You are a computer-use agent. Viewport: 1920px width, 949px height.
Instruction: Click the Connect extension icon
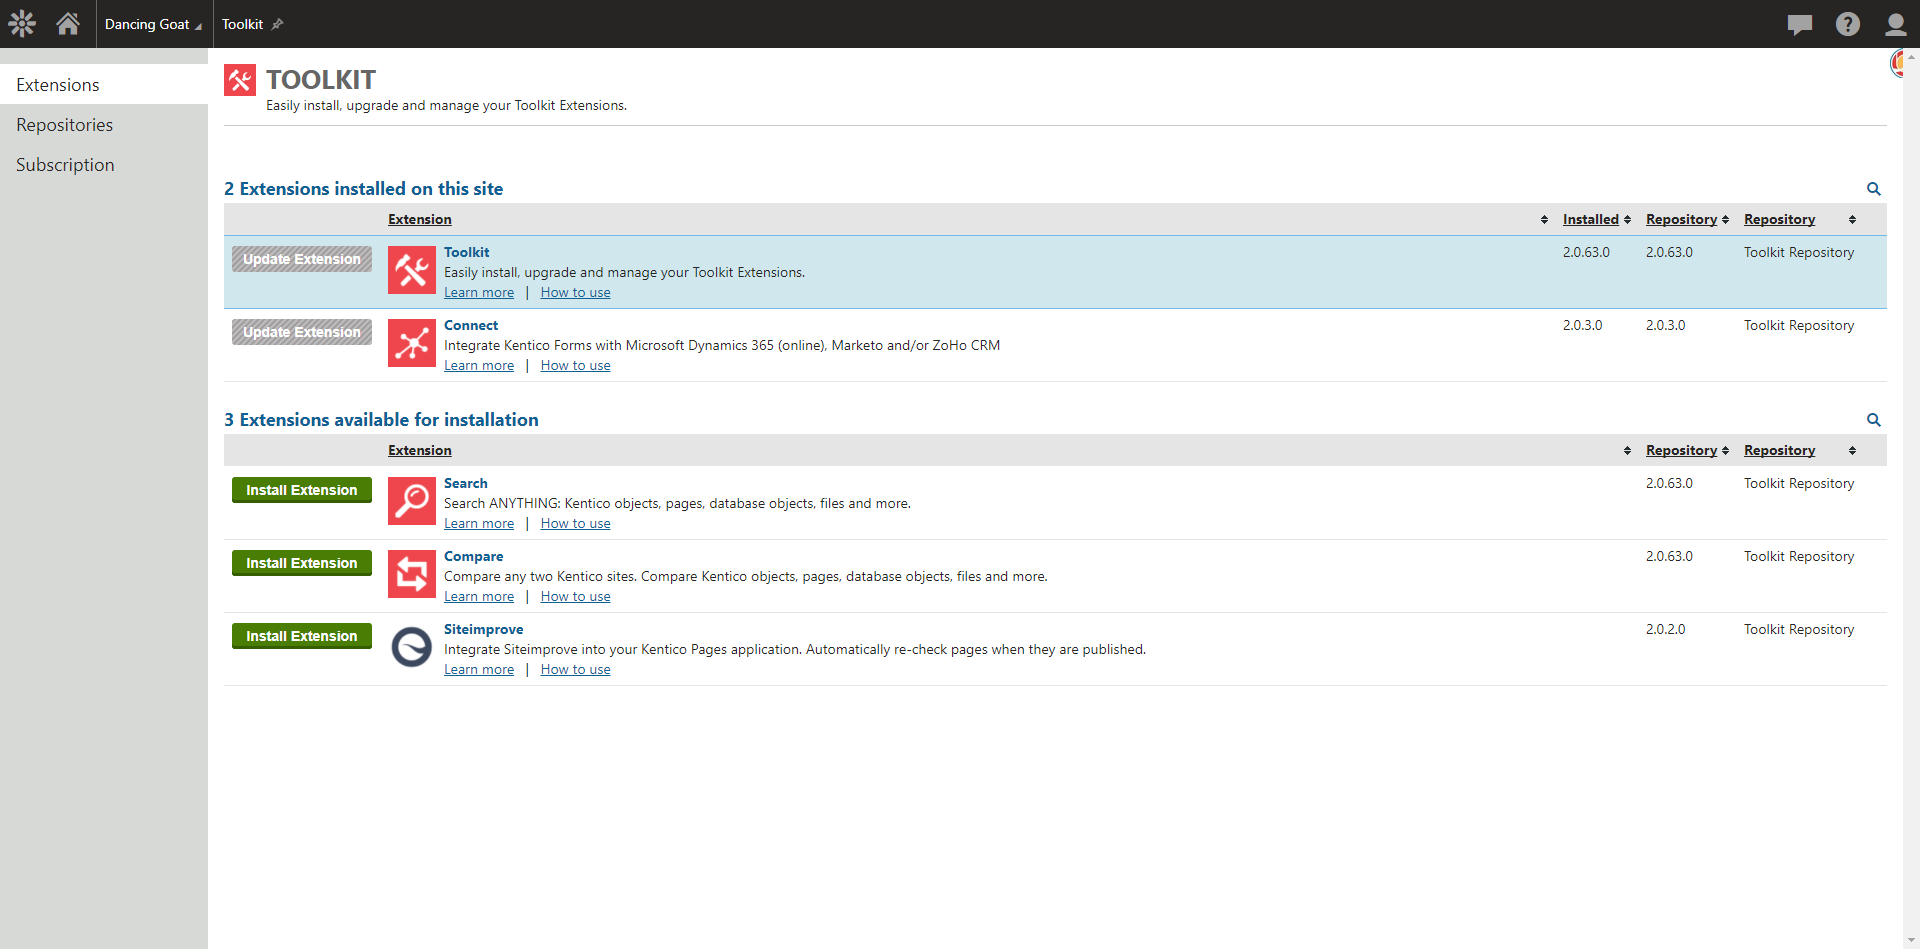point(412,343)
